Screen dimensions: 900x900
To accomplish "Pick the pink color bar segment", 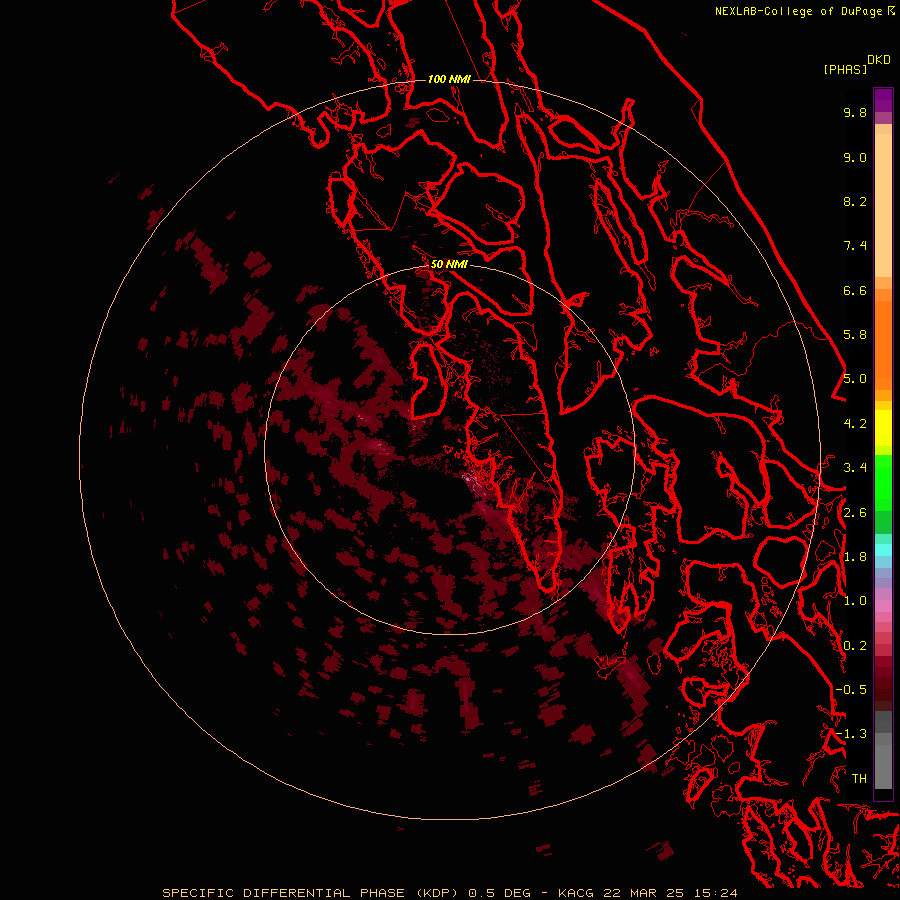I will pos(883,606).
